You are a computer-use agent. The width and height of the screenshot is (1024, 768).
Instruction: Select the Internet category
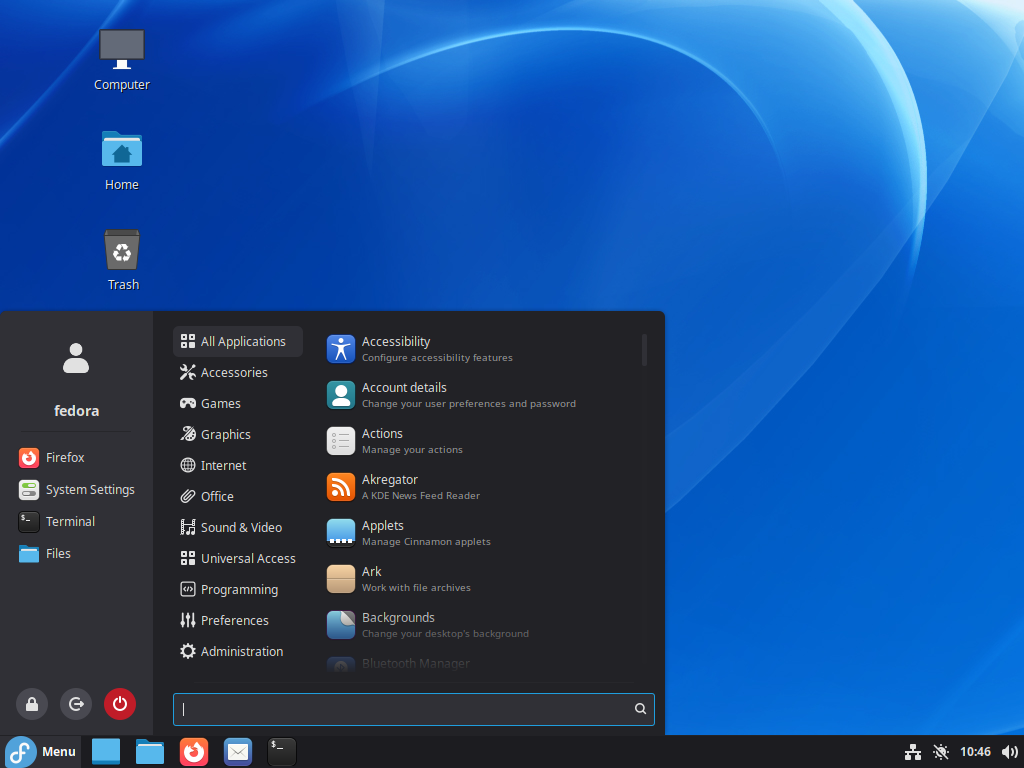238,466
